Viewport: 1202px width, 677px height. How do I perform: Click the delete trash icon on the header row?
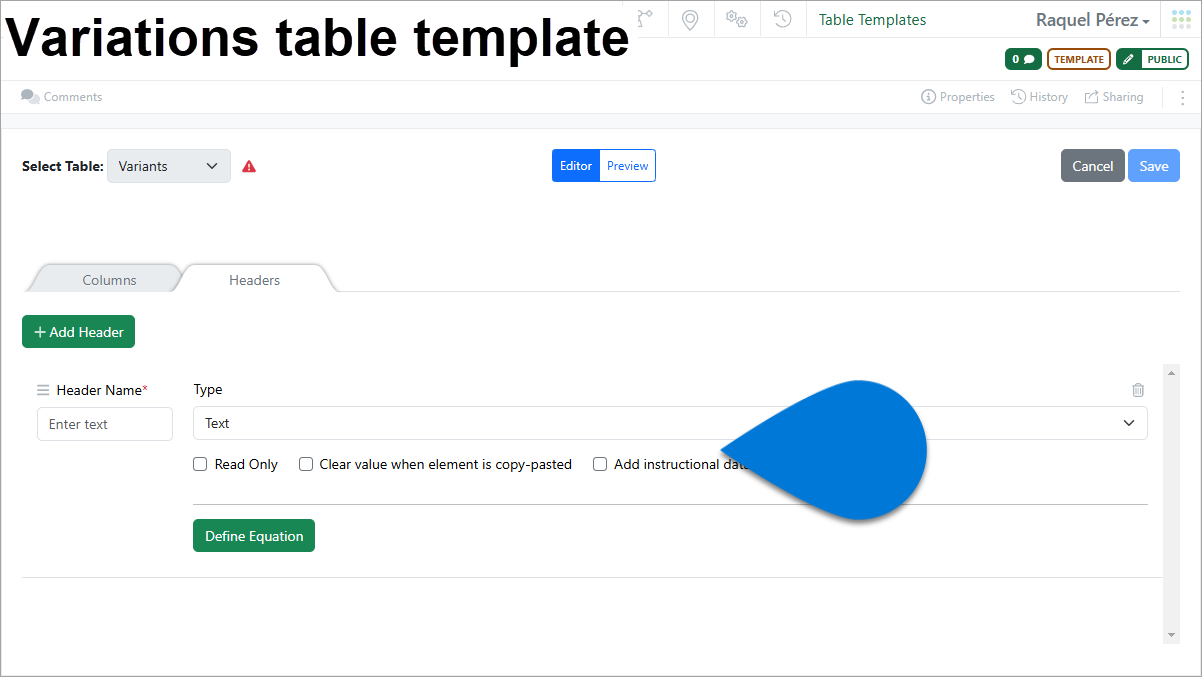coord(1138,390)
